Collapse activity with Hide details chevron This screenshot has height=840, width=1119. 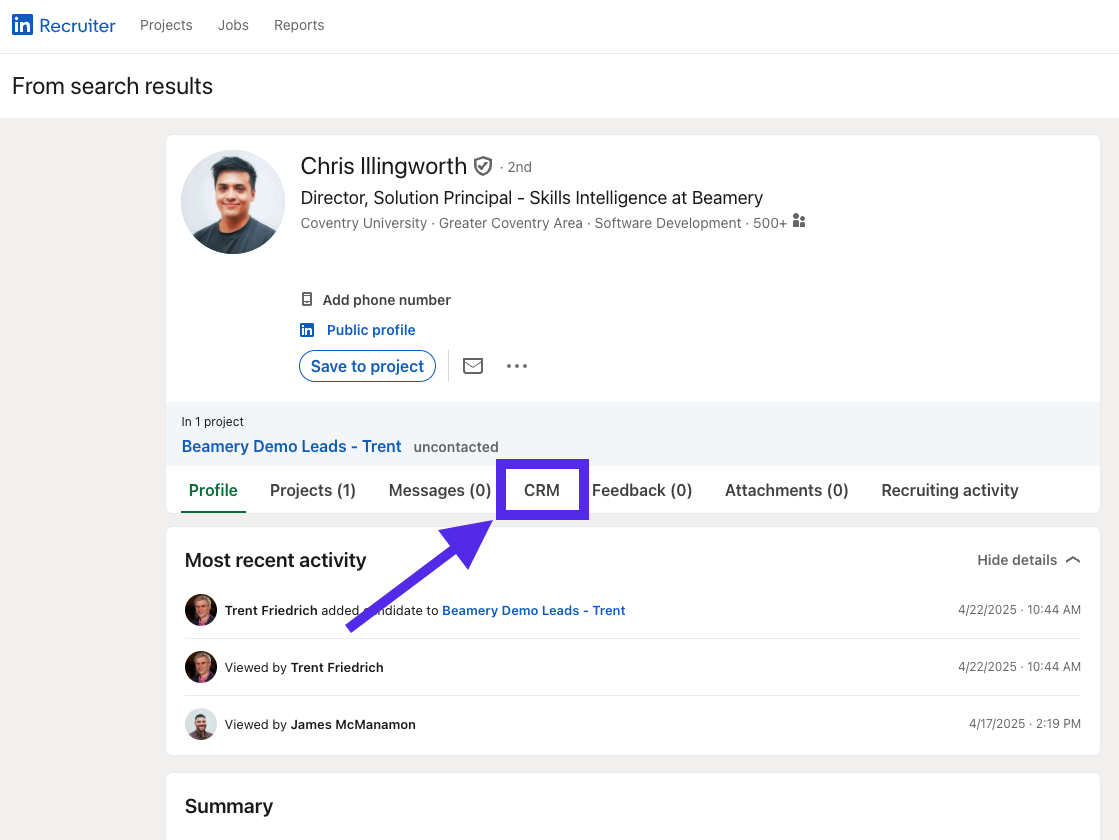1073,560
